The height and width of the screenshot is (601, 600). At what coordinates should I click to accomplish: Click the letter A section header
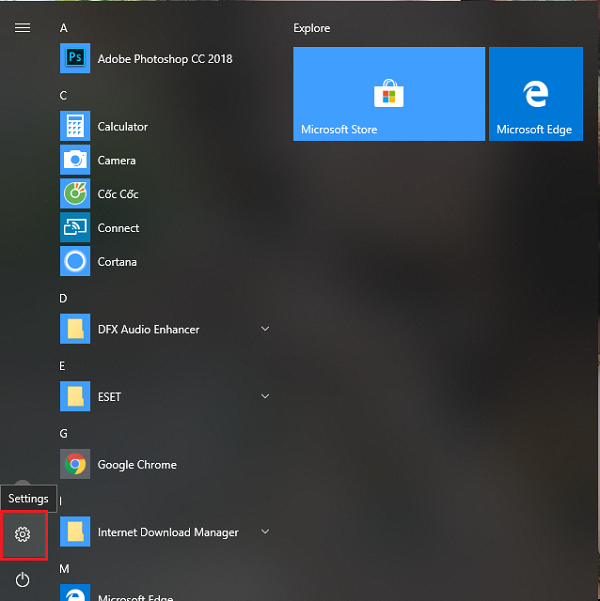tap(64, 28)
